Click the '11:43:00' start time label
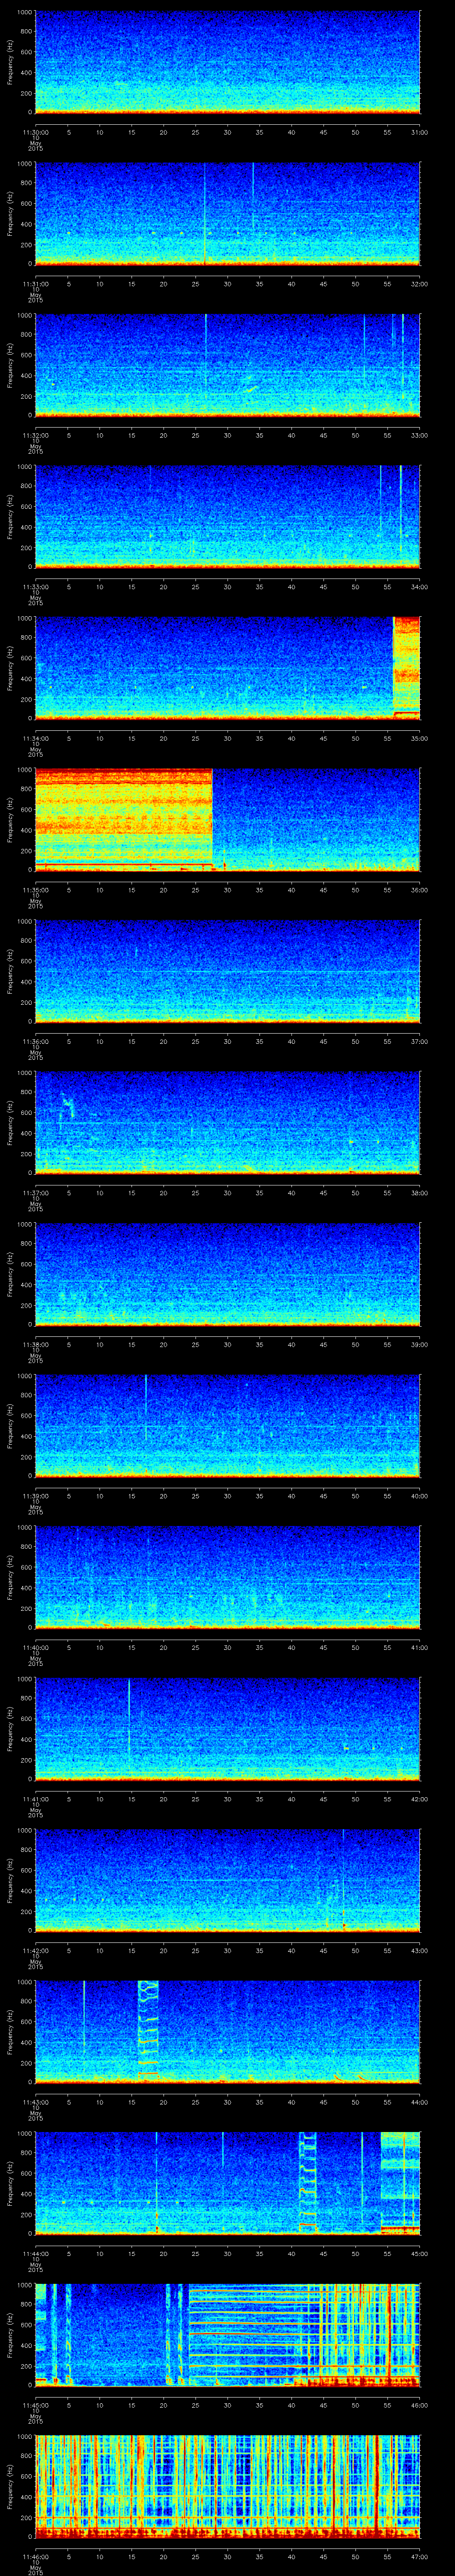 (35, 2101)
